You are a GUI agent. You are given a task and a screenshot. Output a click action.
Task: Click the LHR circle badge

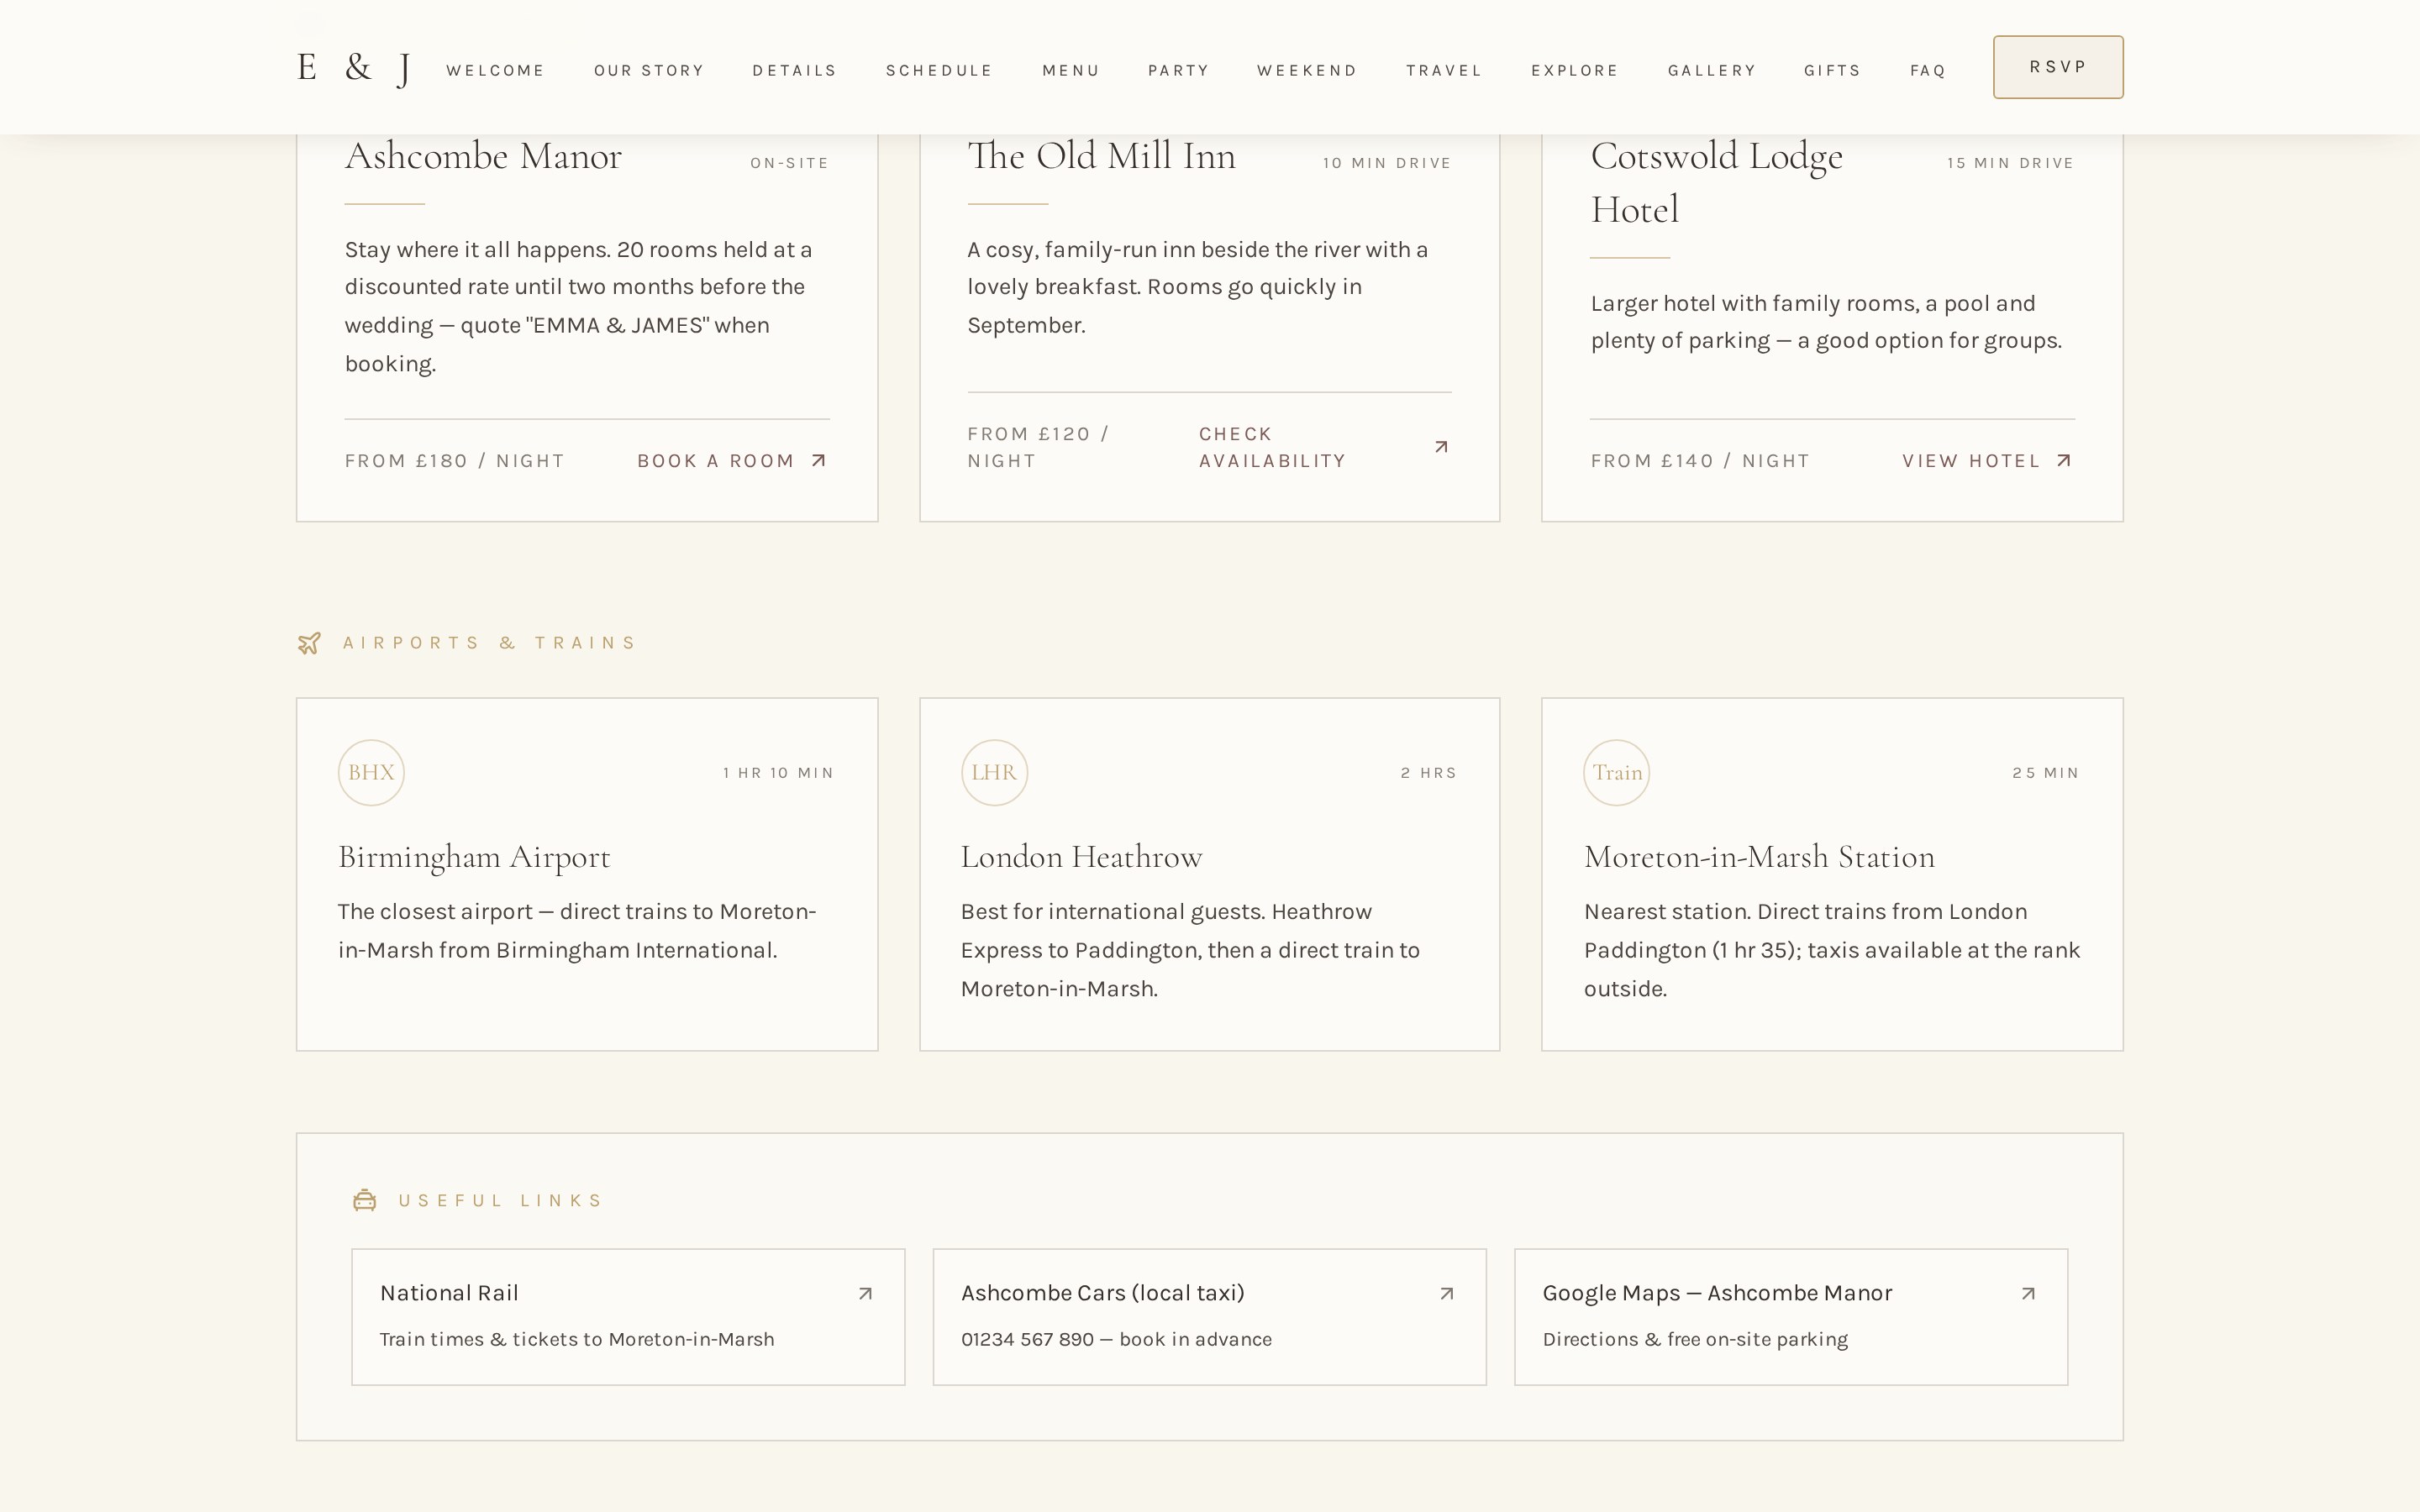click(994, 773)
